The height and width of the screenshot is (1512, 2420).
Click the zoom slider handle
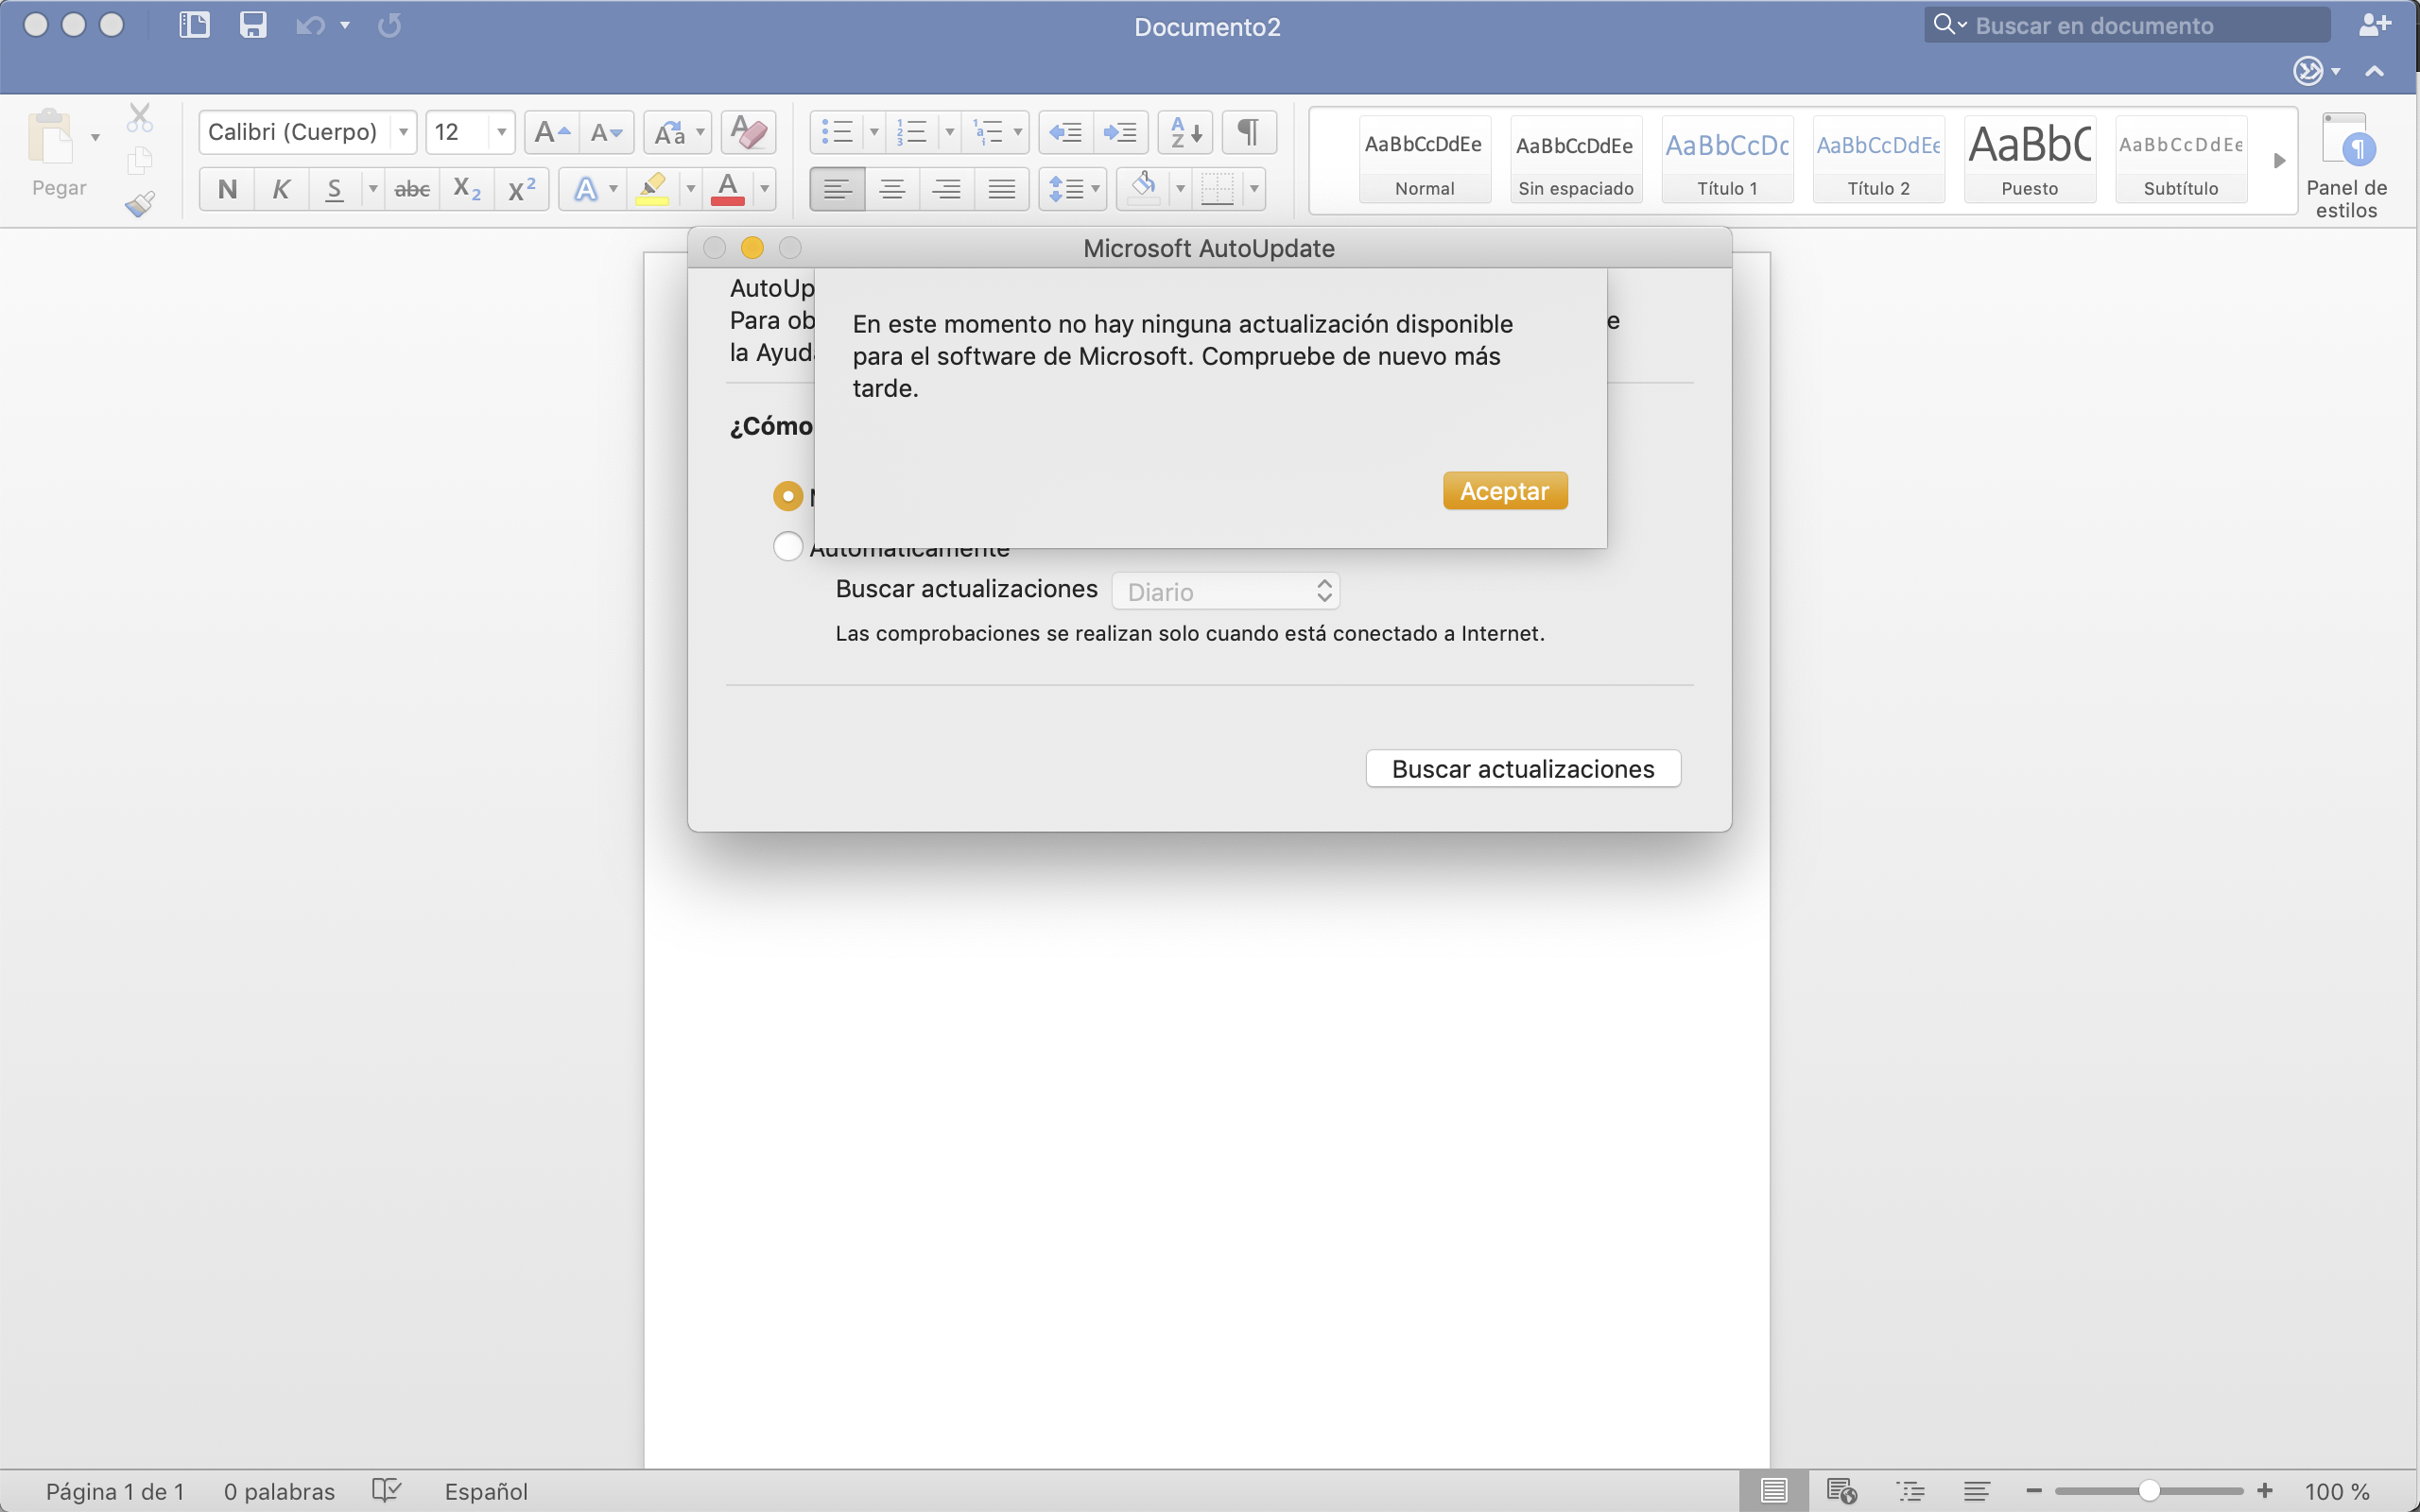click(x=2148, y=1491)
